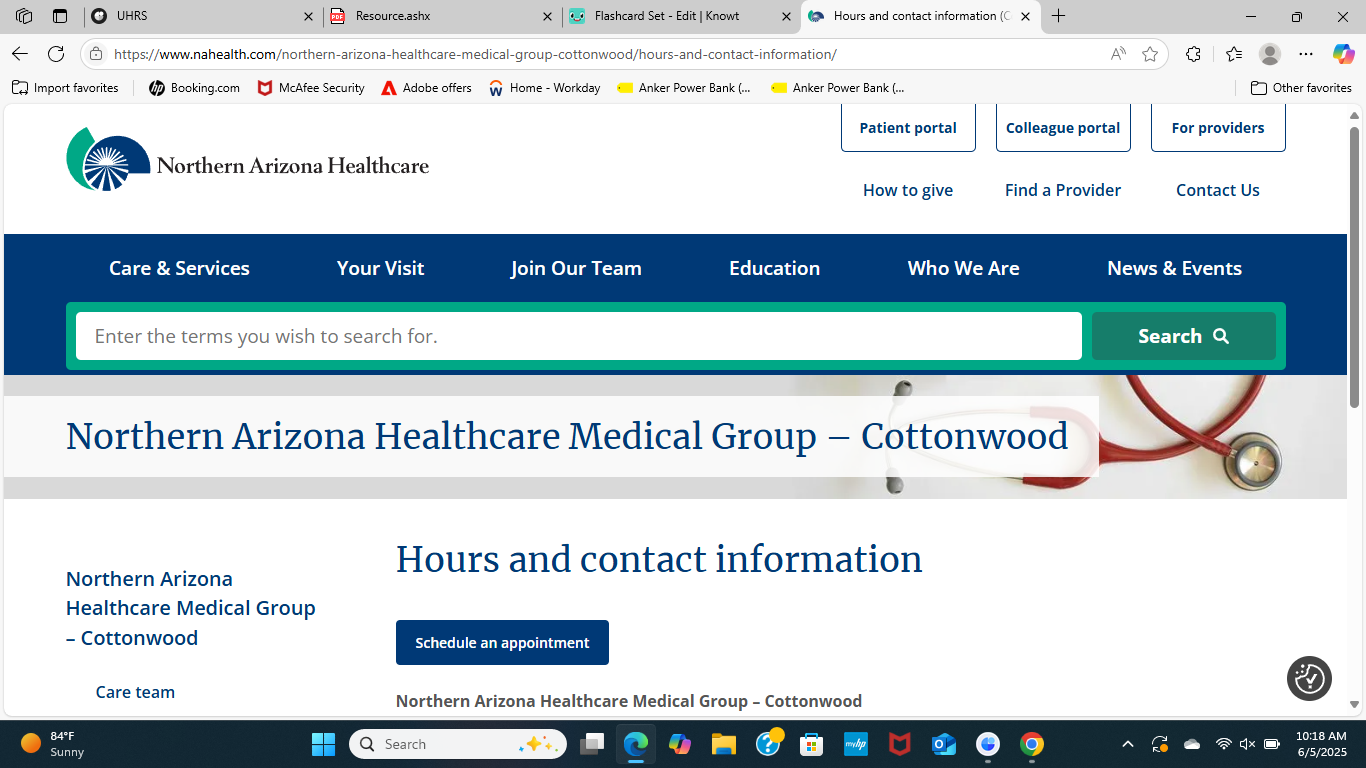Open File Explorer from the taskbar
Viewport: 1366px width, 768px height.
tap(724, 744)
